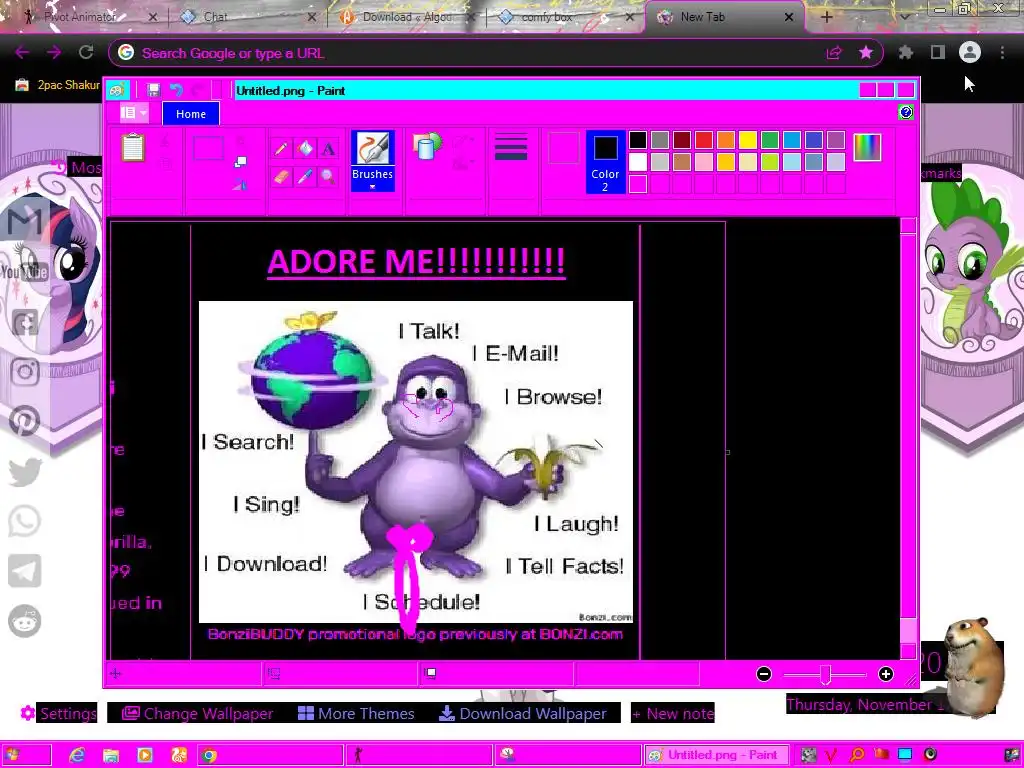Select the Fill with color bucket tool
Image resolution: width=1024 pixels, height=768 pixels.
point(304,149)
